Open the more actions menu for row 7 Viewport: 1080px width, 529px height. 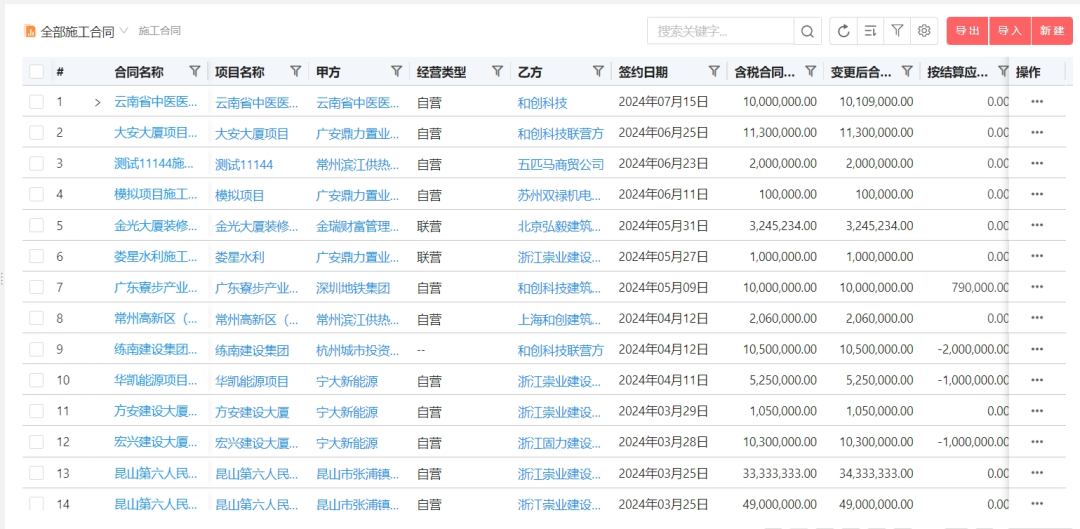pos(1037,288)
